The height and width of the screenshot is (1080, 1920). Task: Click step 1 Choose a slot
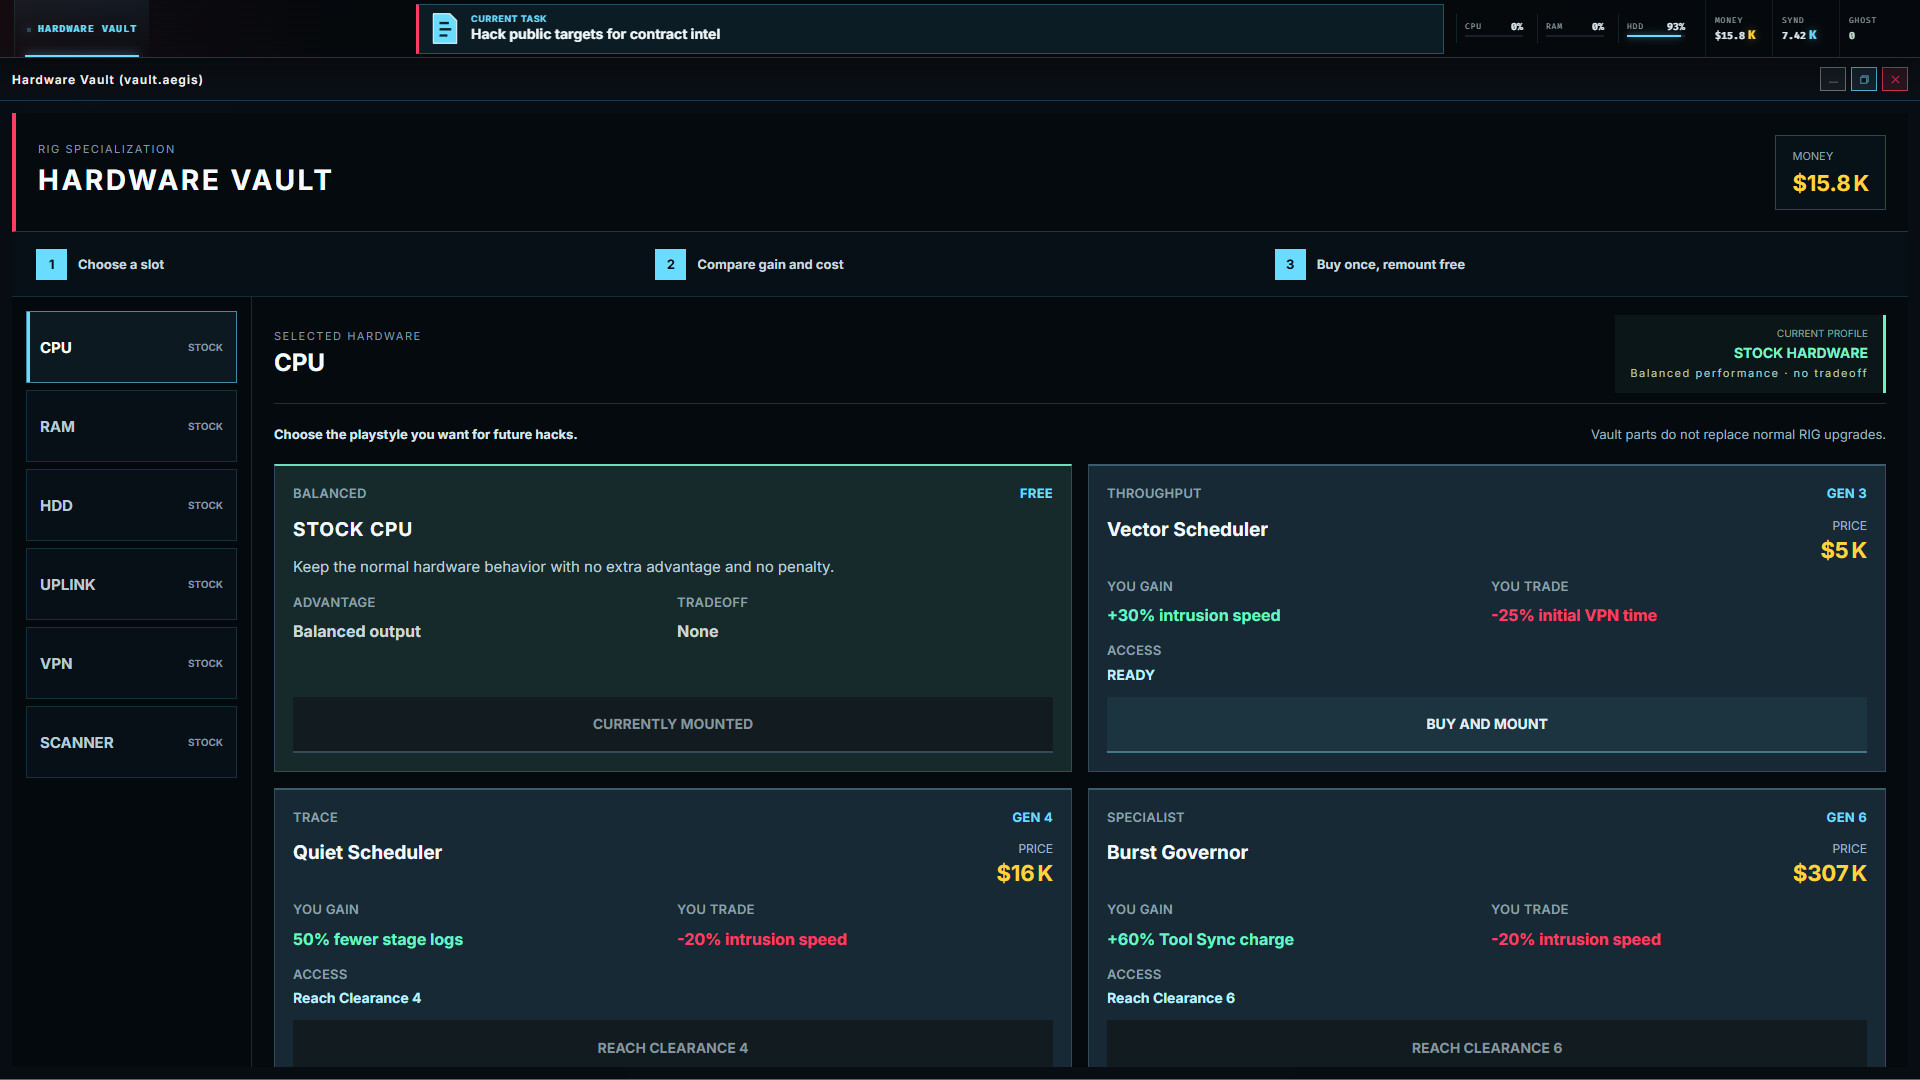[x=100, y=264]
